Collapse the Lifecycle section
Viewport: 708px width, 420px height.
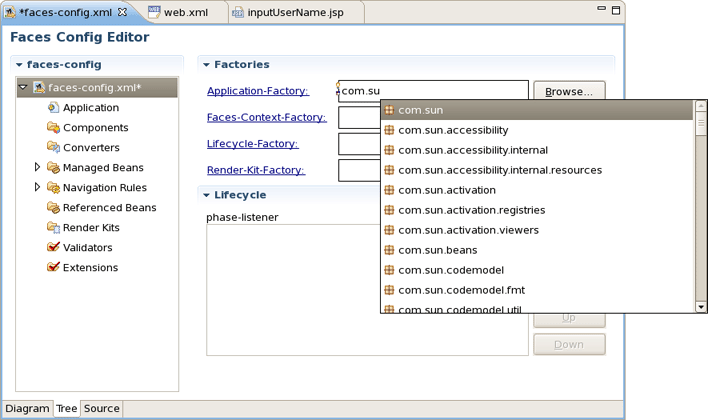(206, 195)
